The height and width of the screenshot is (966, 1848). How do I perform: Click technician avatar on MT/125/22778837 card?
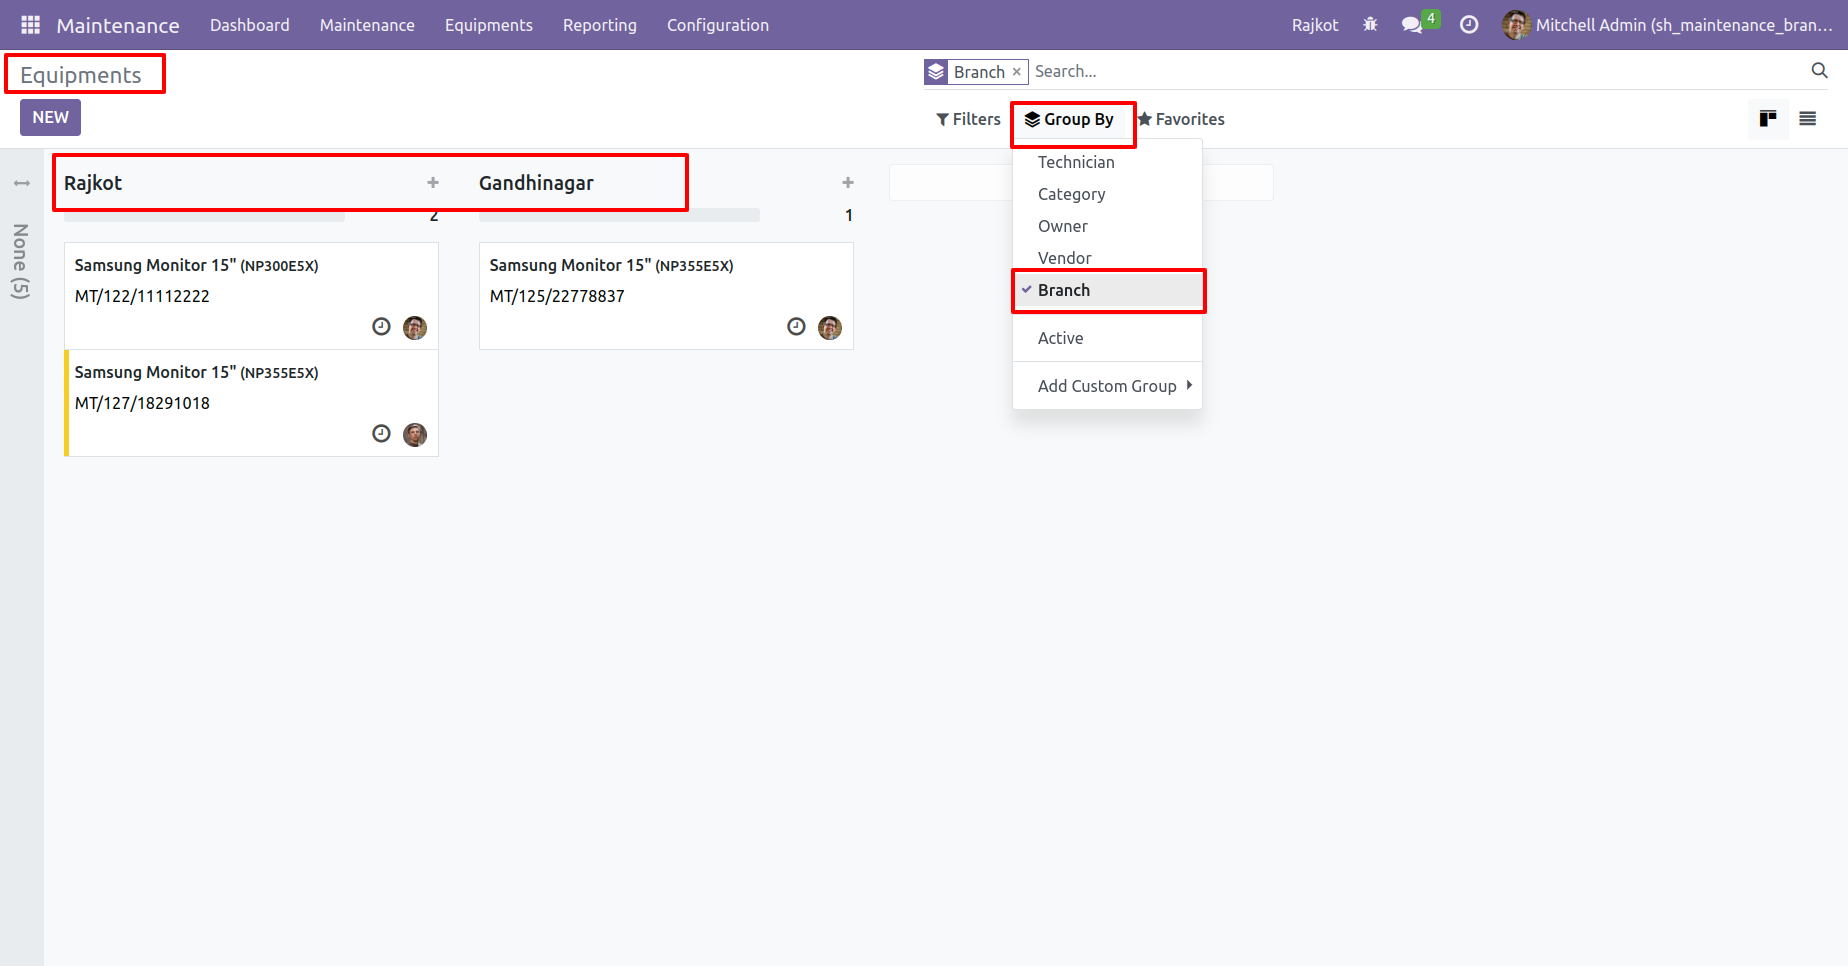830,327
